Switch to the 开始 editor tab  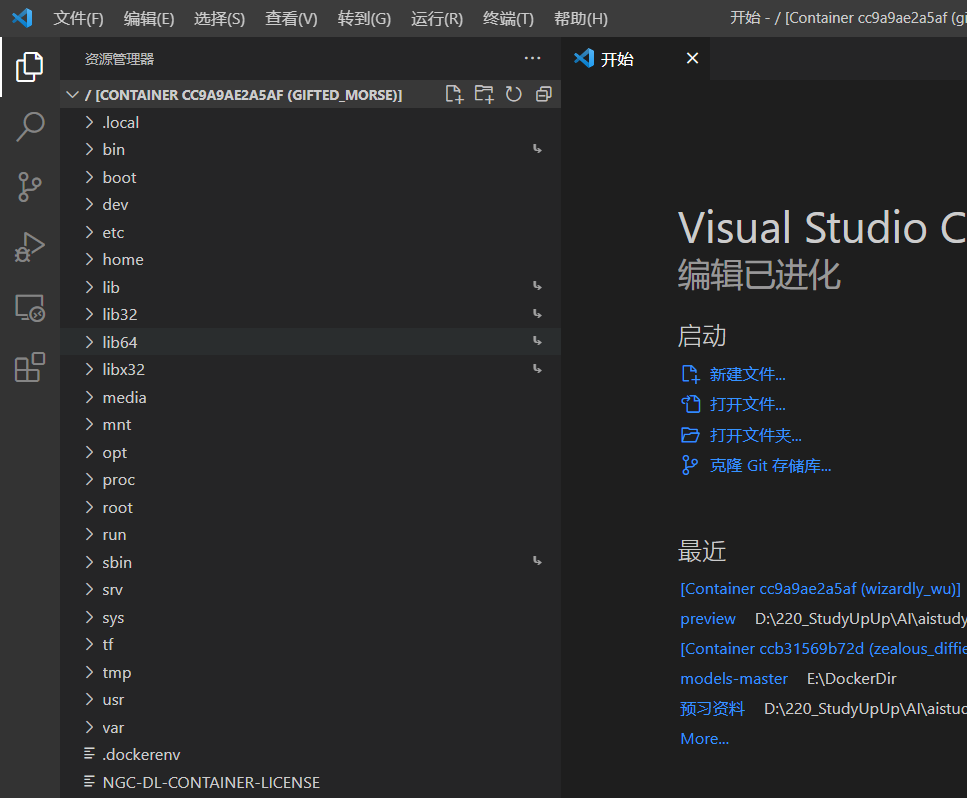635,59
